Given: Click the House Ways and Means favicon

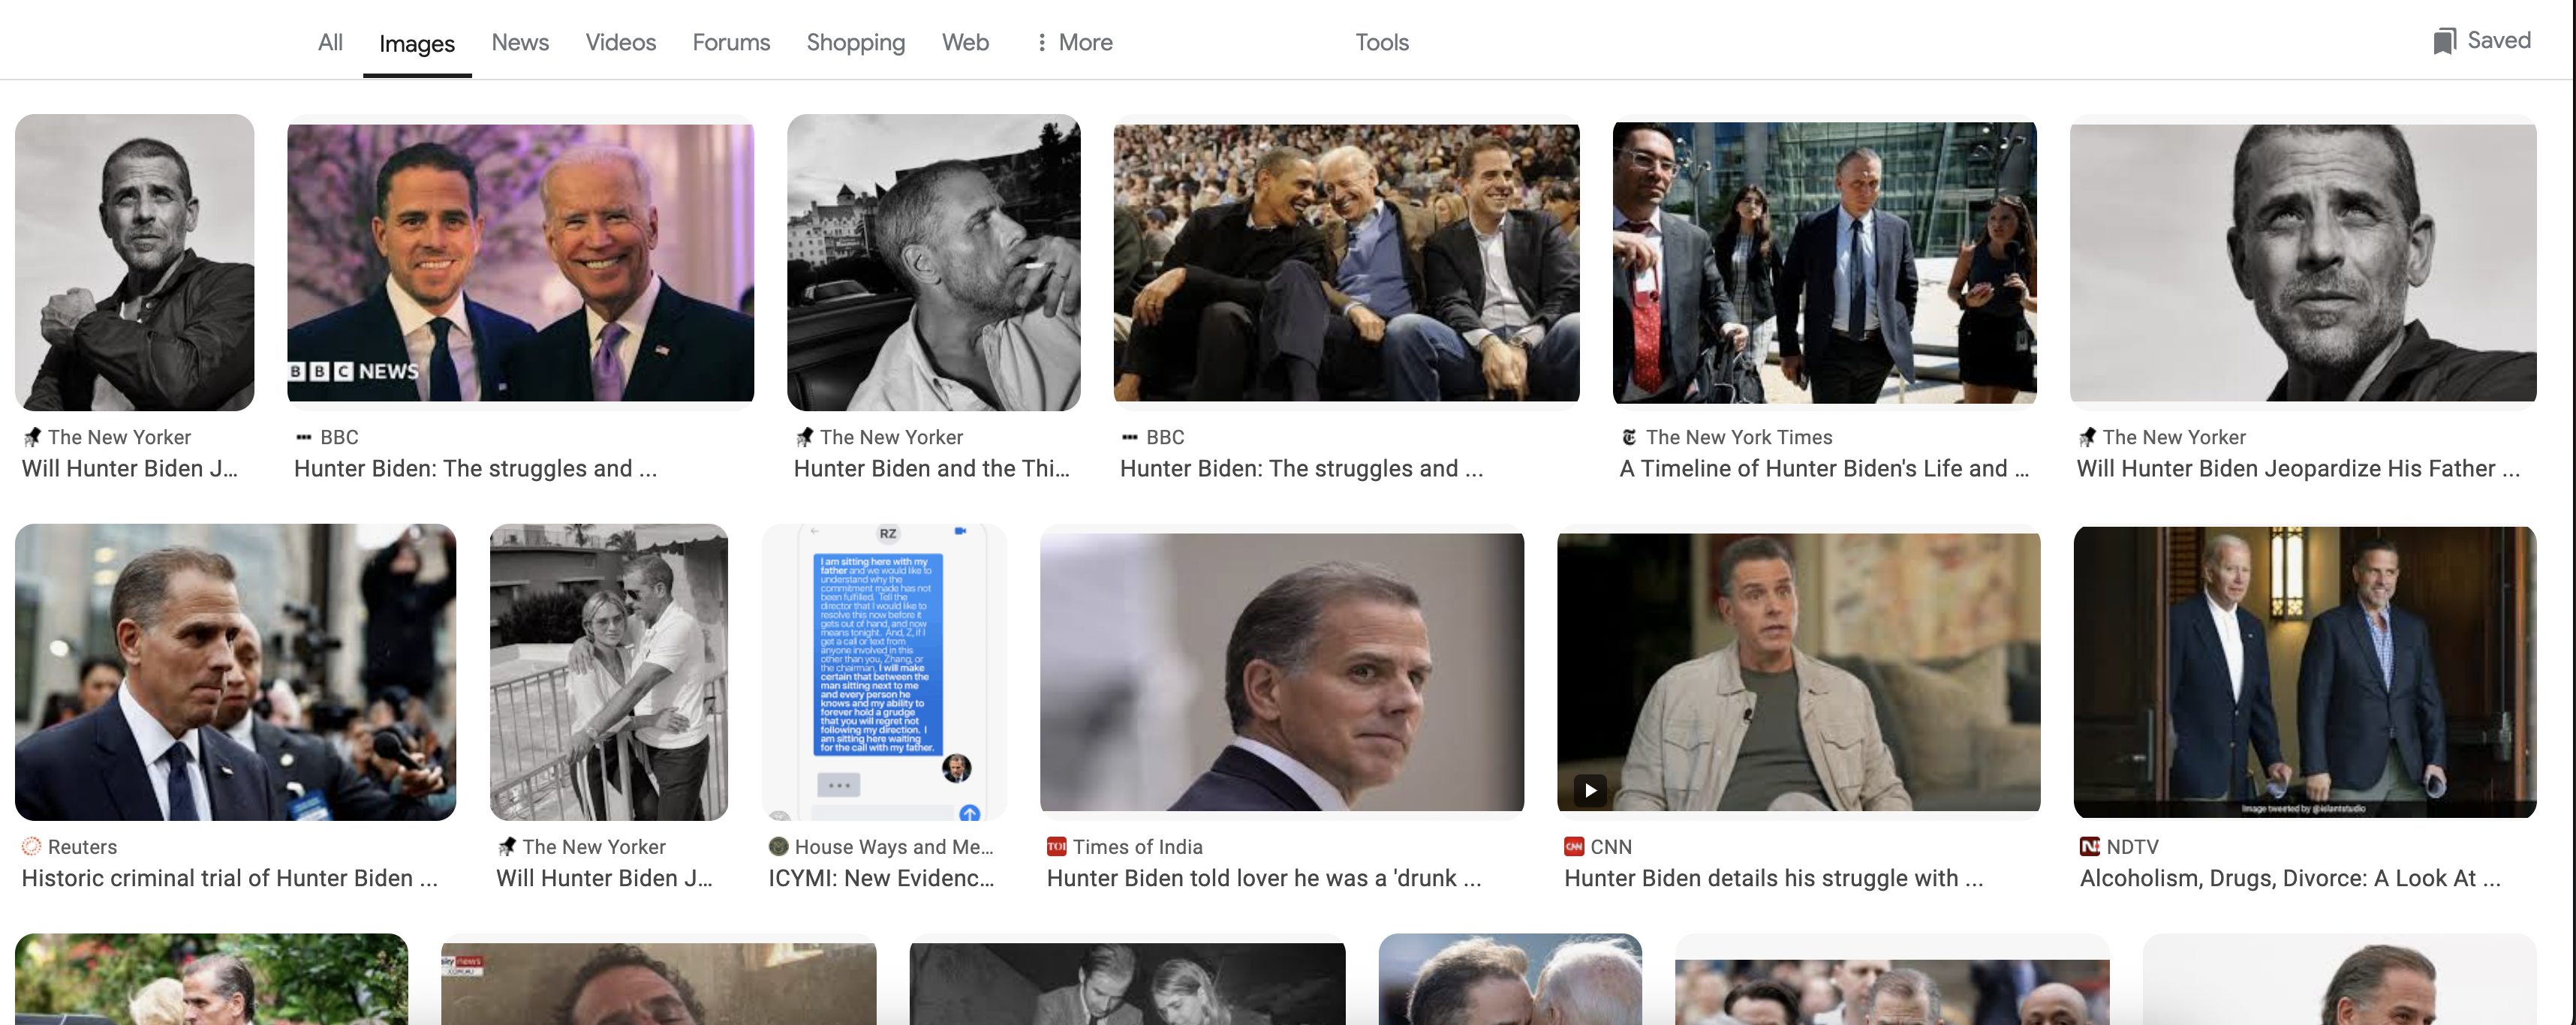Looking at the screenshot, I should pyautogui.click(x=778, y=847).
